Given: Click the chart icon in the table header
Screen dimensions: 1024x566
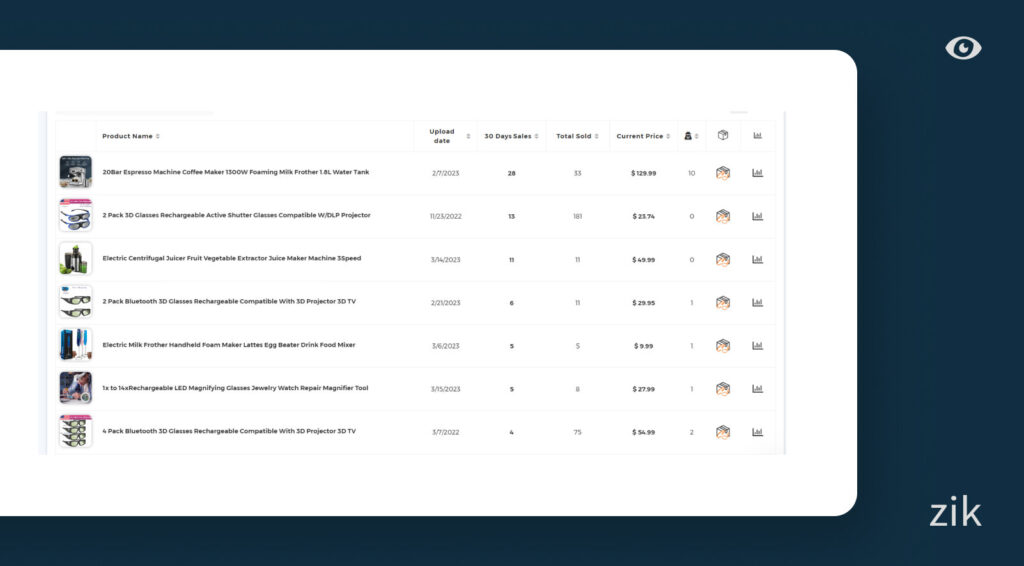Looking at the screenshot, I should coord(757,136).
